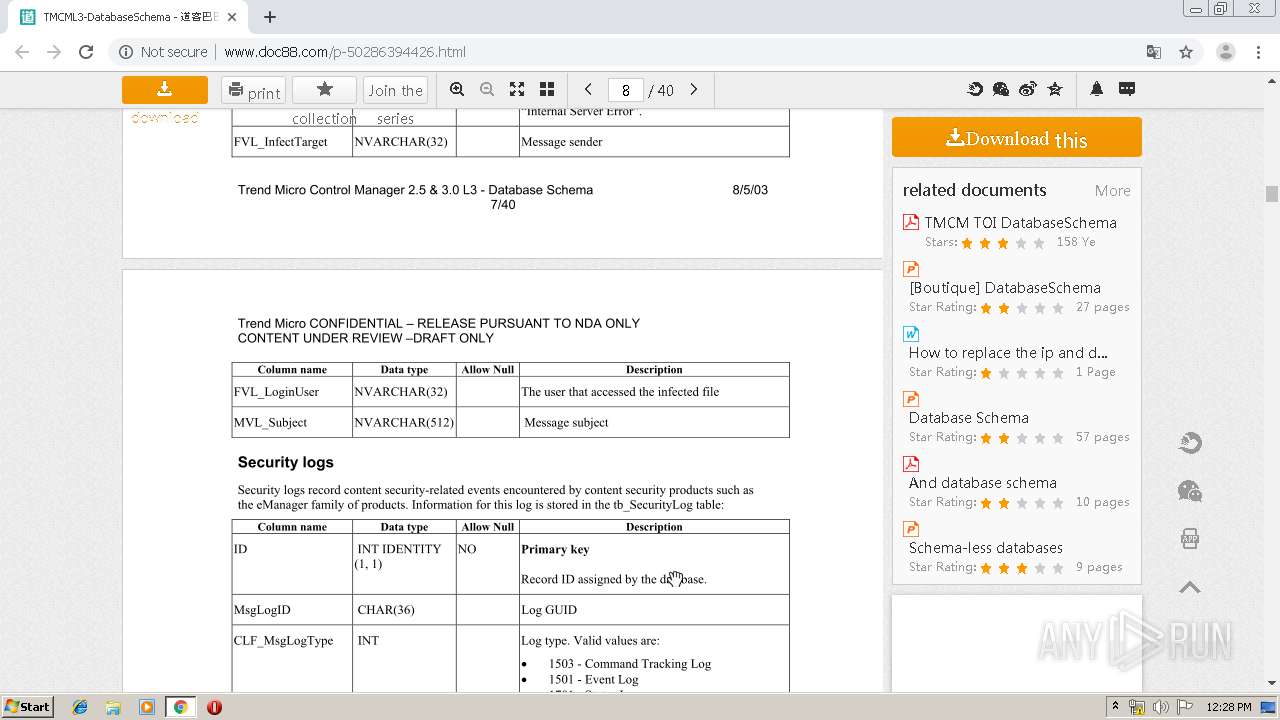Share via the Weibo icon in the toolbar
Screen dimensions: 1280x720
[x=1028, y=90]
